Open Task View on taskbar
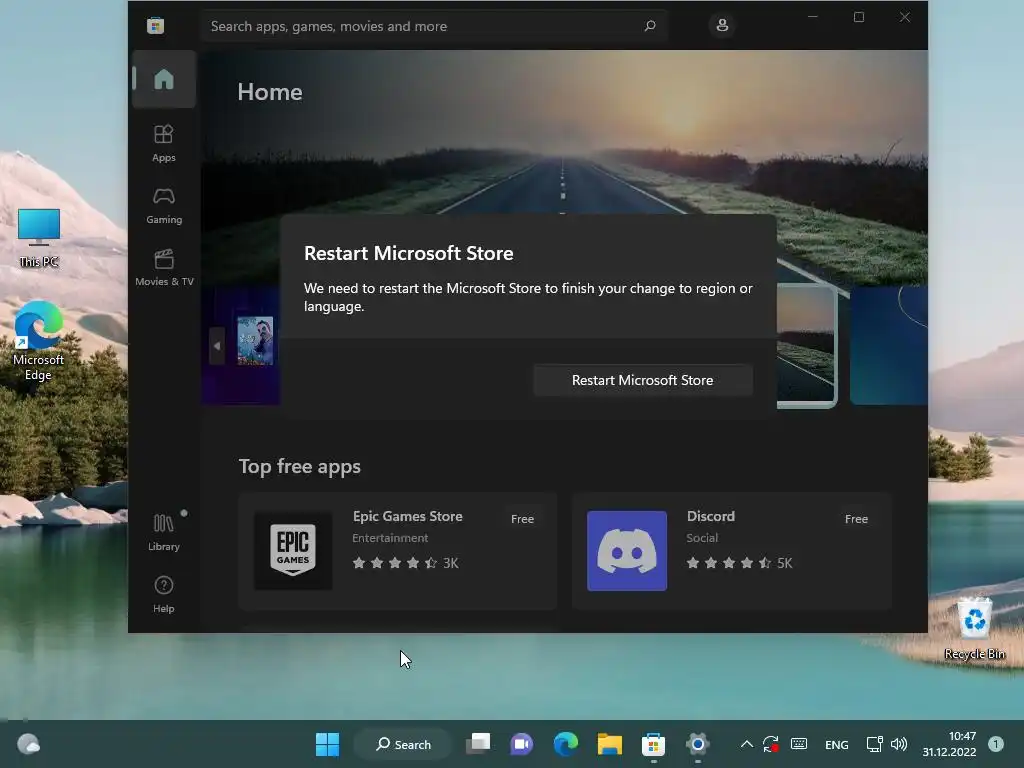 point(478,744)
